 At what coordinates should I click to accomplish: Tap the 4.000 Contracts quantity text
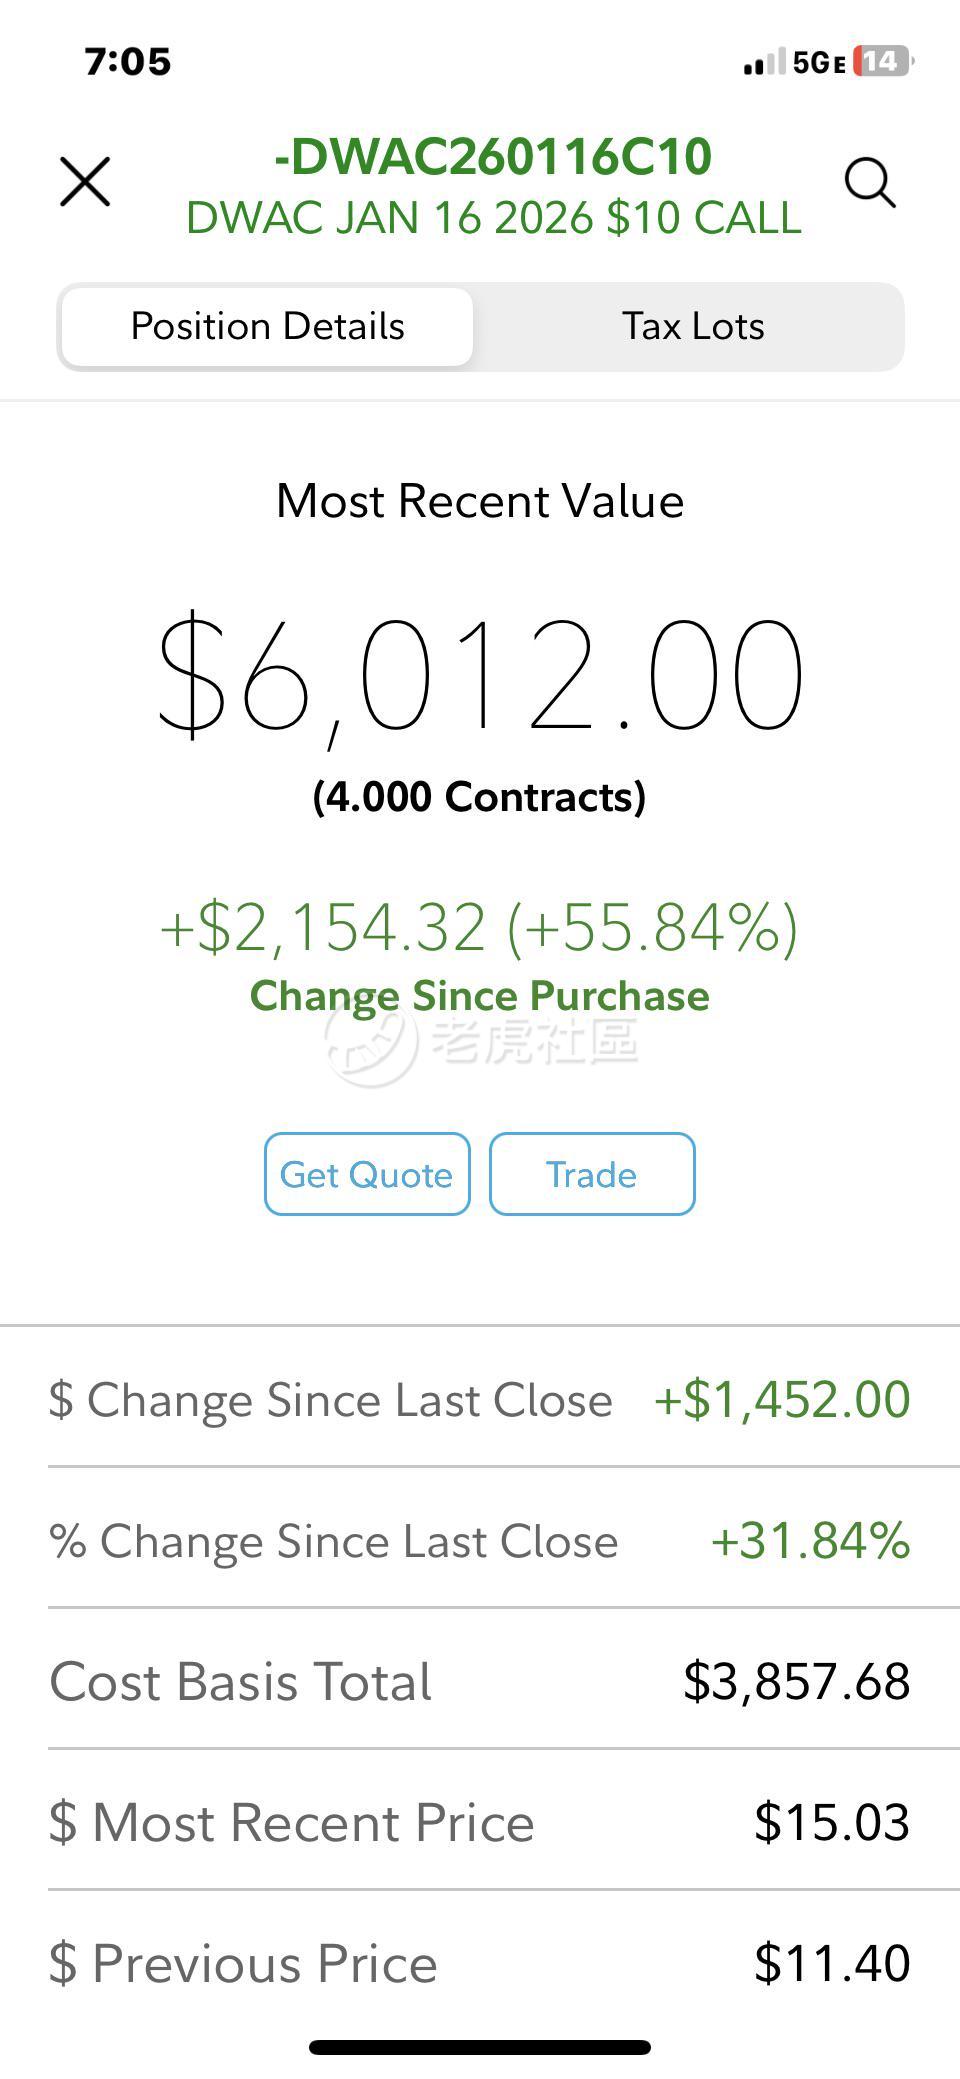click(479, 797)
